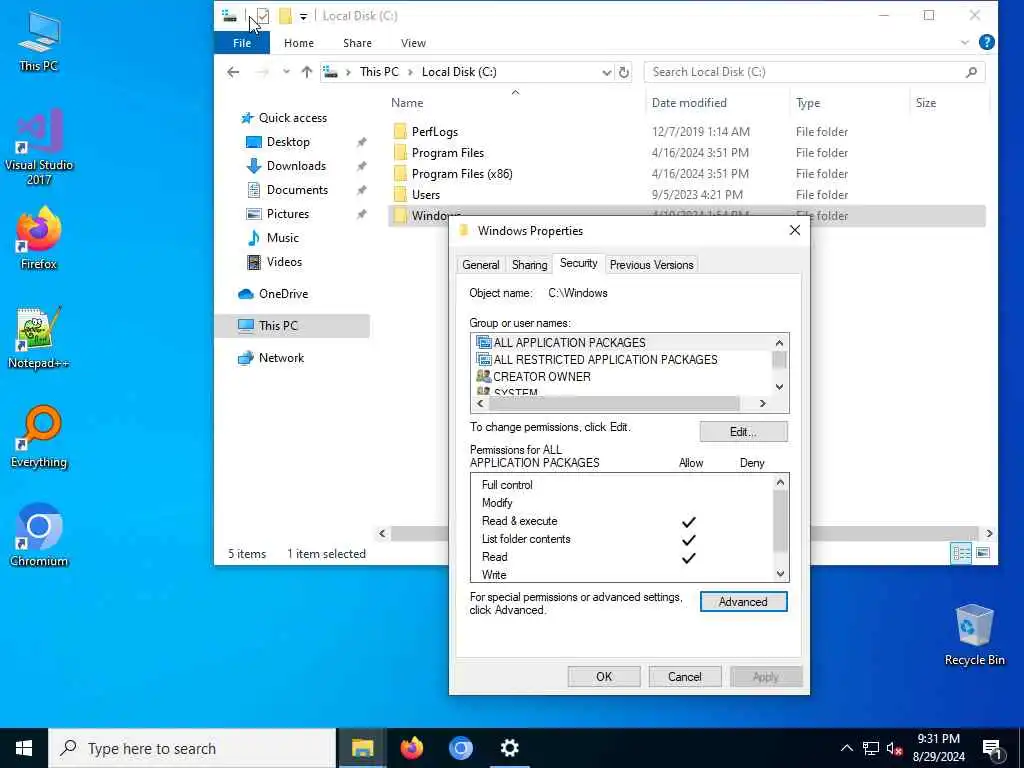1024x768 pixels.
Task: Open Everything search desktop shortcut
Action: pos(39,437)
